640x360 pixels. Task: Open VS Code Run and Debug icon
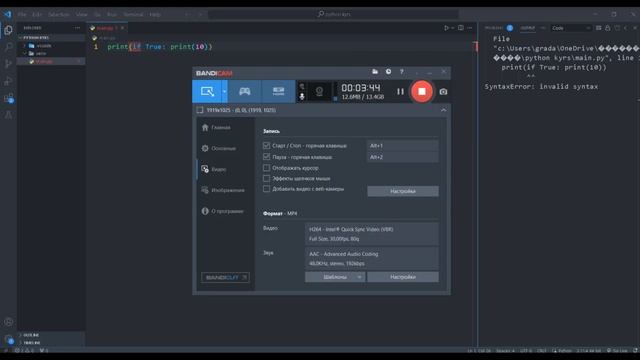click(8, 81)
